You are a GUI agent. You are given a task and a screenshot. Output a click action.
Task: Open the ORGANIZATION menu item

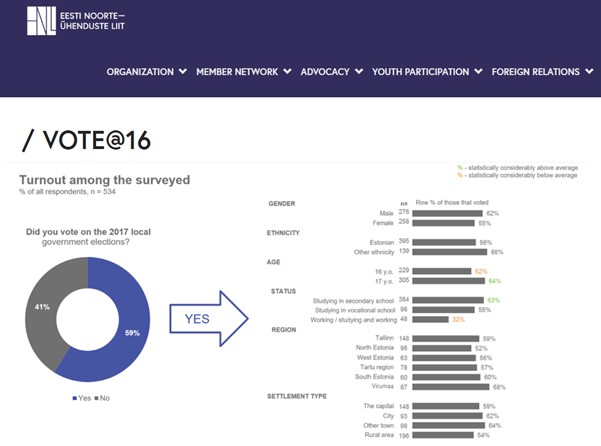point(140,72)
